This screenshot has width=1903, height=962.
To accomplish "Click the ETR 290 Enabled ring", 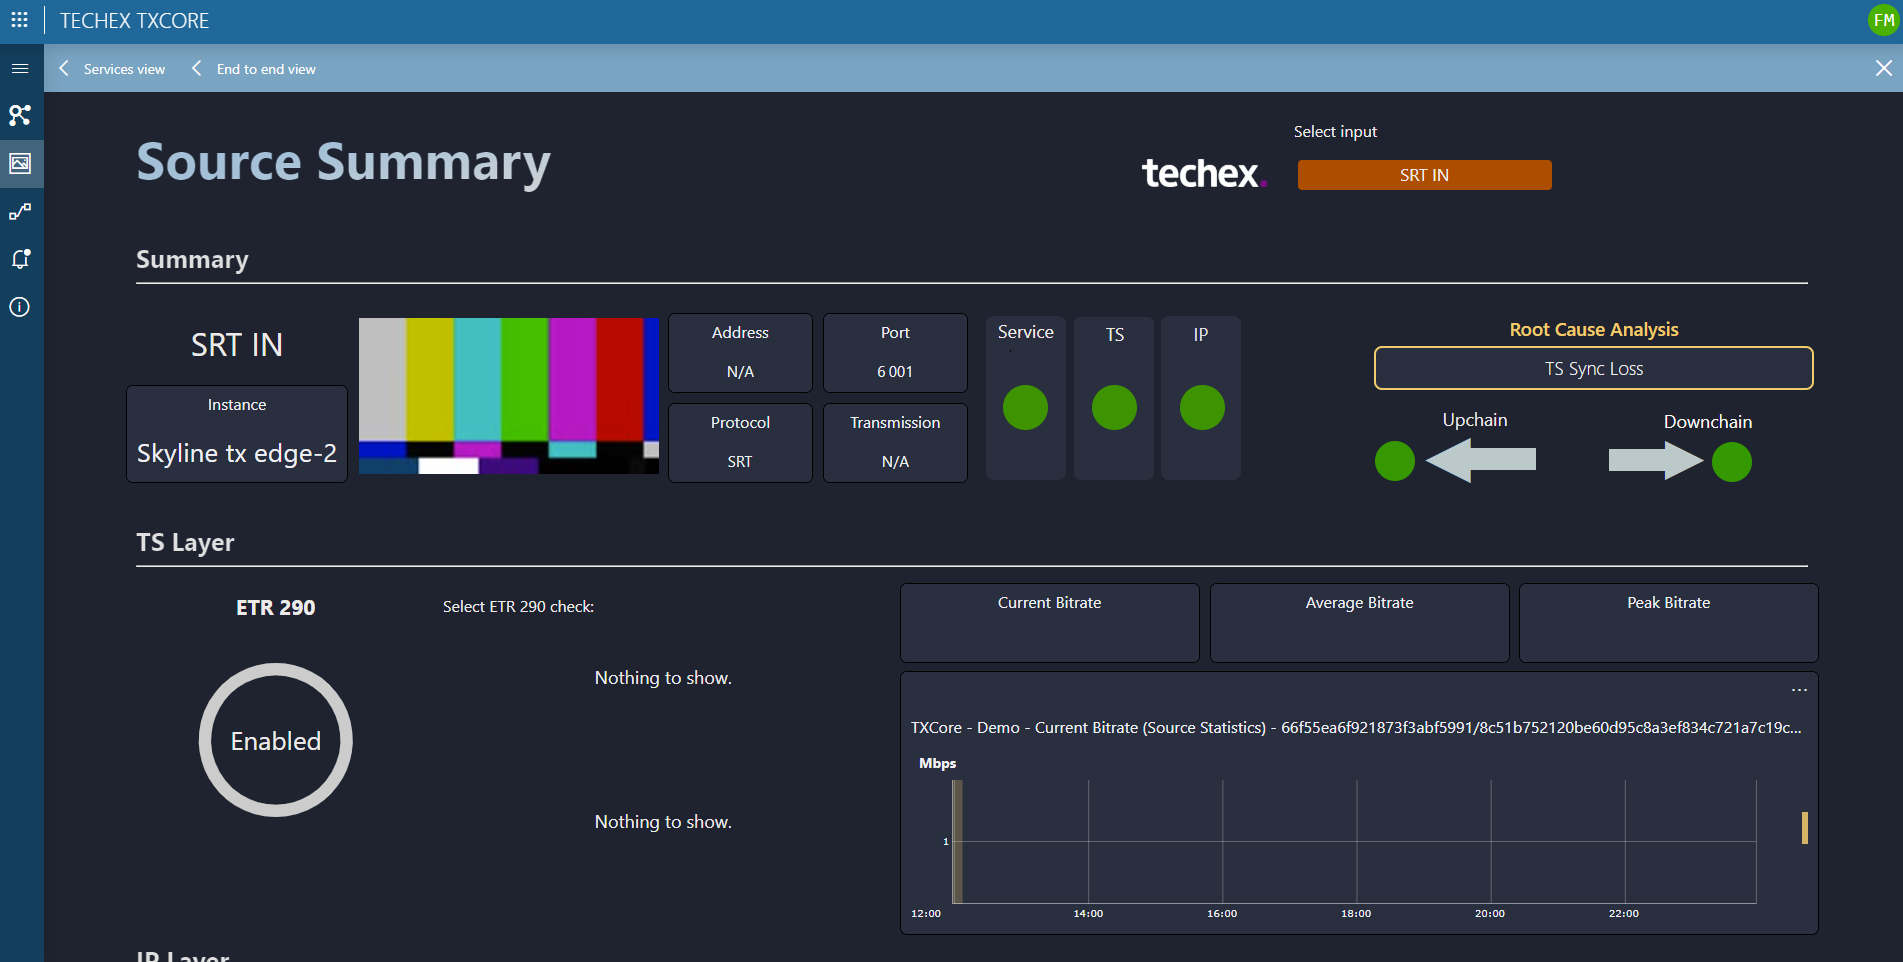I will (276, 740).
